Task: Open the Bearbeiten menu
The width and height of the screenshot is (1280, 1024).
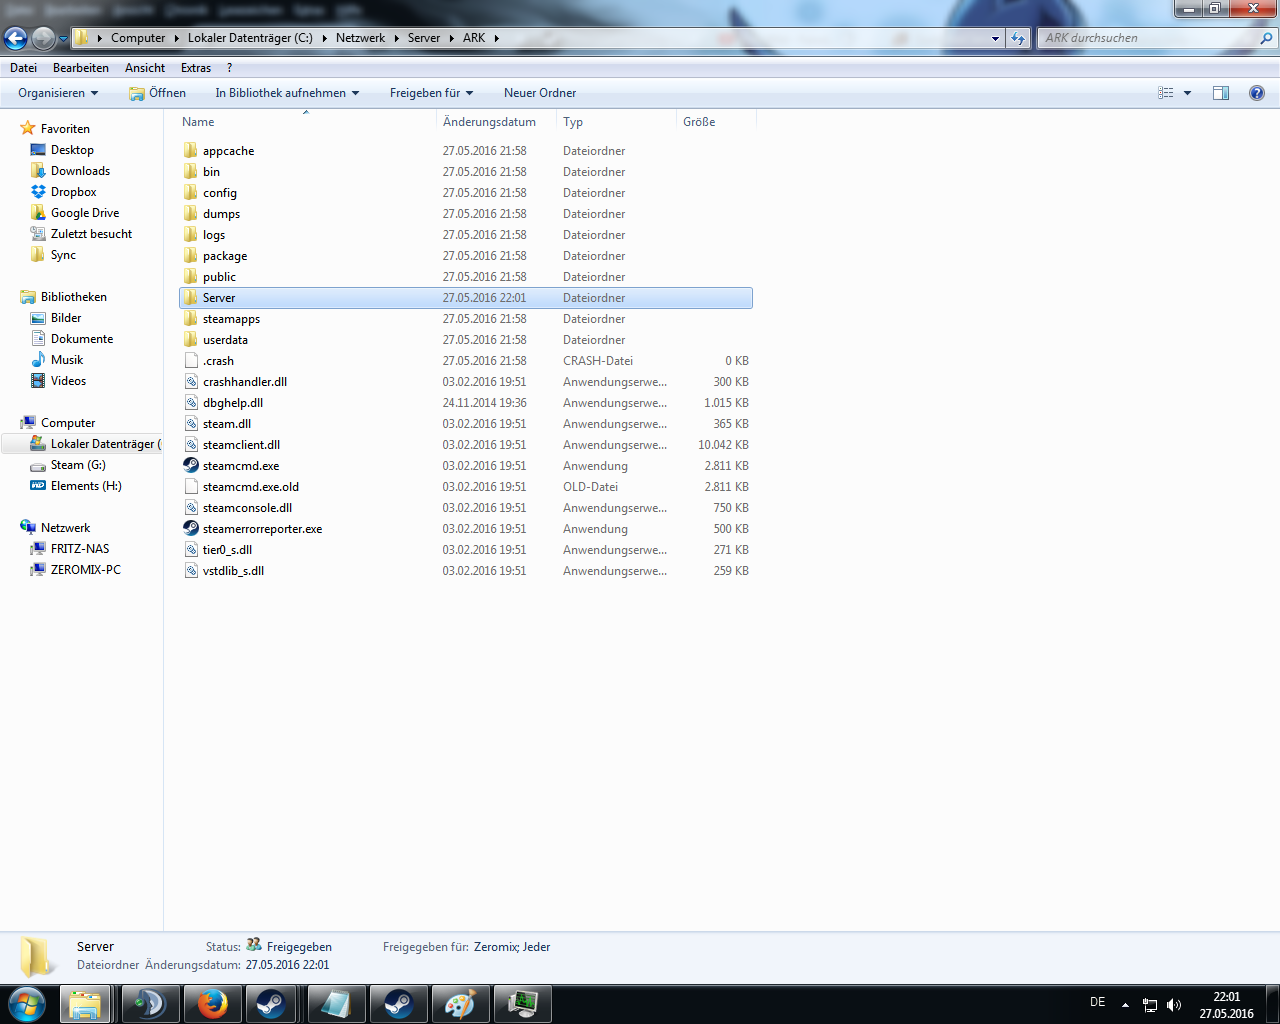Action: [x=81, y=68]
